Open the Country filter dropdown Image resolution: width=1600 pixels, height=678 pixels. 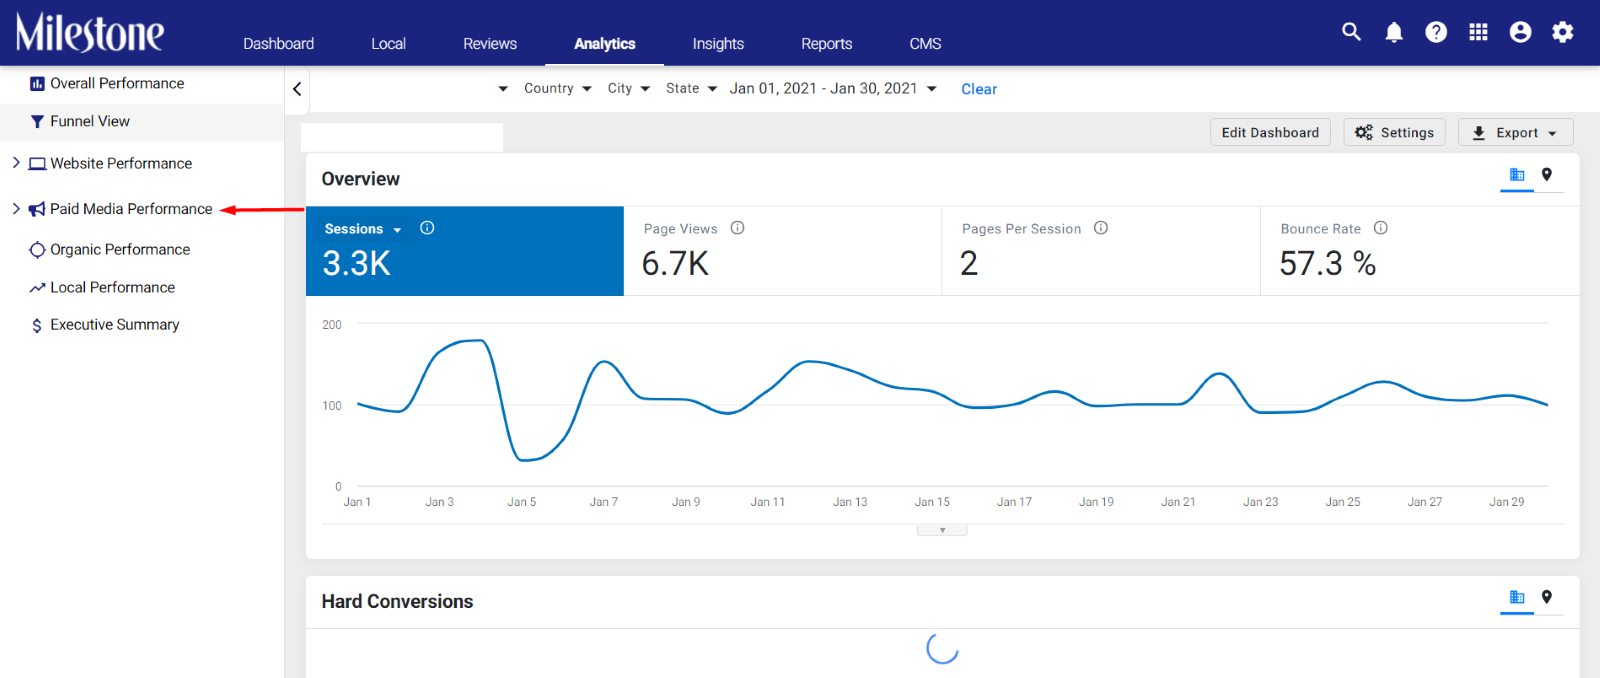coord(558,88)
